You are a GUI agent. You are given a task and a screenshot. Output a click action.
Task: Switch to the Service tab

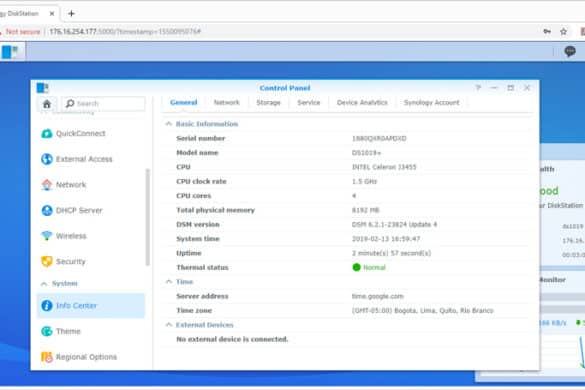309,102
